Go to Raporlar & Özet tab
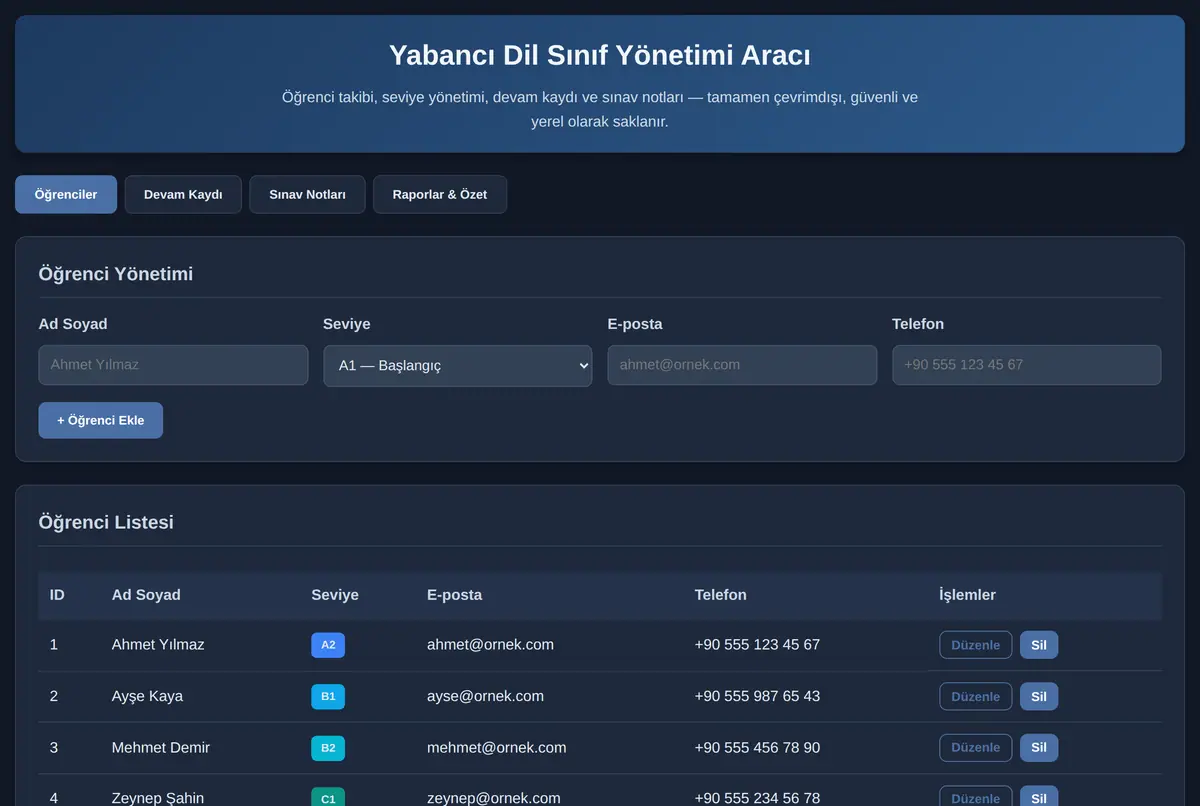Image resolution: width=1200 pixels, height=806 pixels. tap(440, 194)
